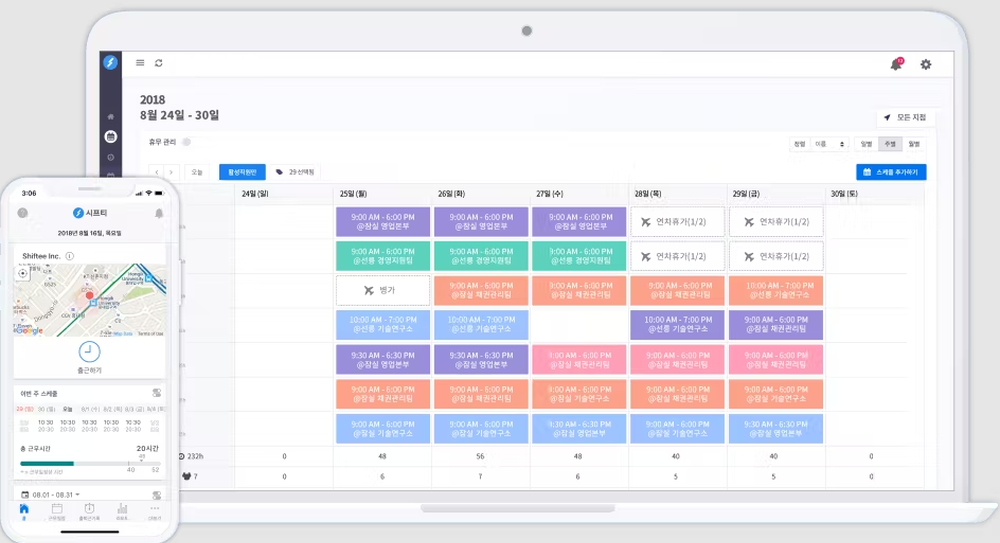
Task: Click the refresh icon in the laptop header
Action: tap(159, 63)
